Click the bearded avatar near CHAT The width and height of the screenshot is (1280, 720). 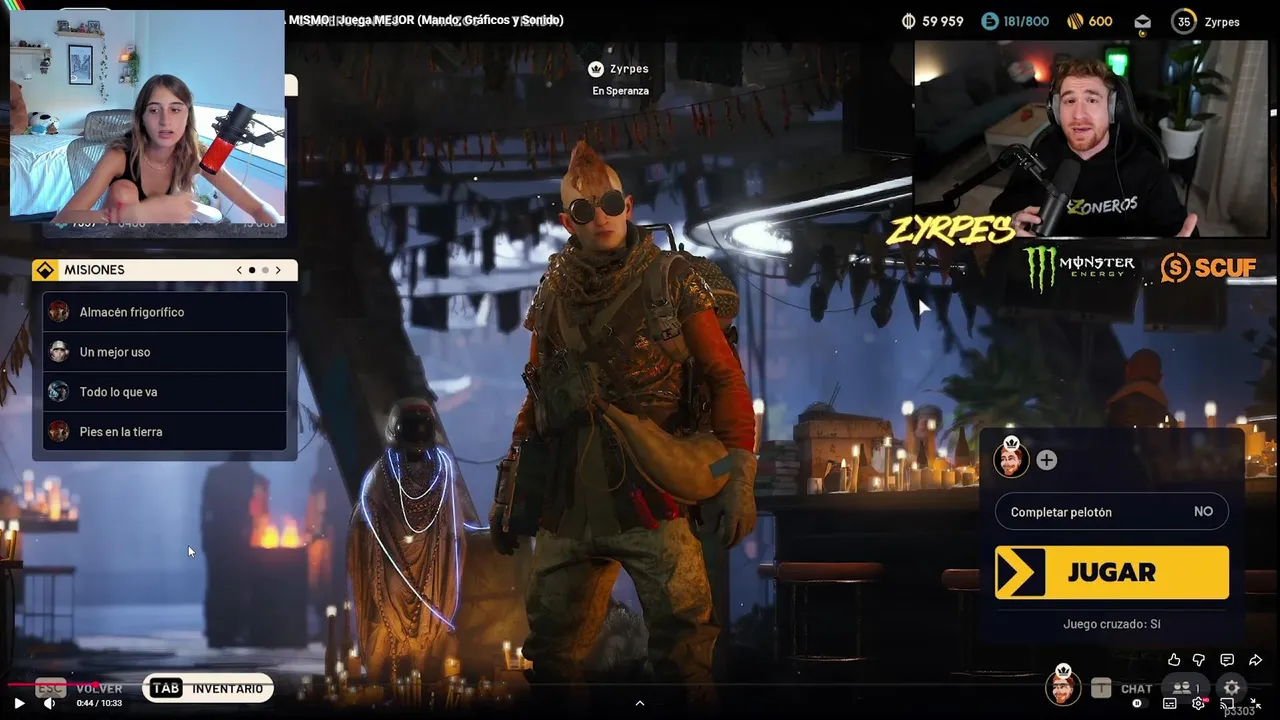point(1063,686)
